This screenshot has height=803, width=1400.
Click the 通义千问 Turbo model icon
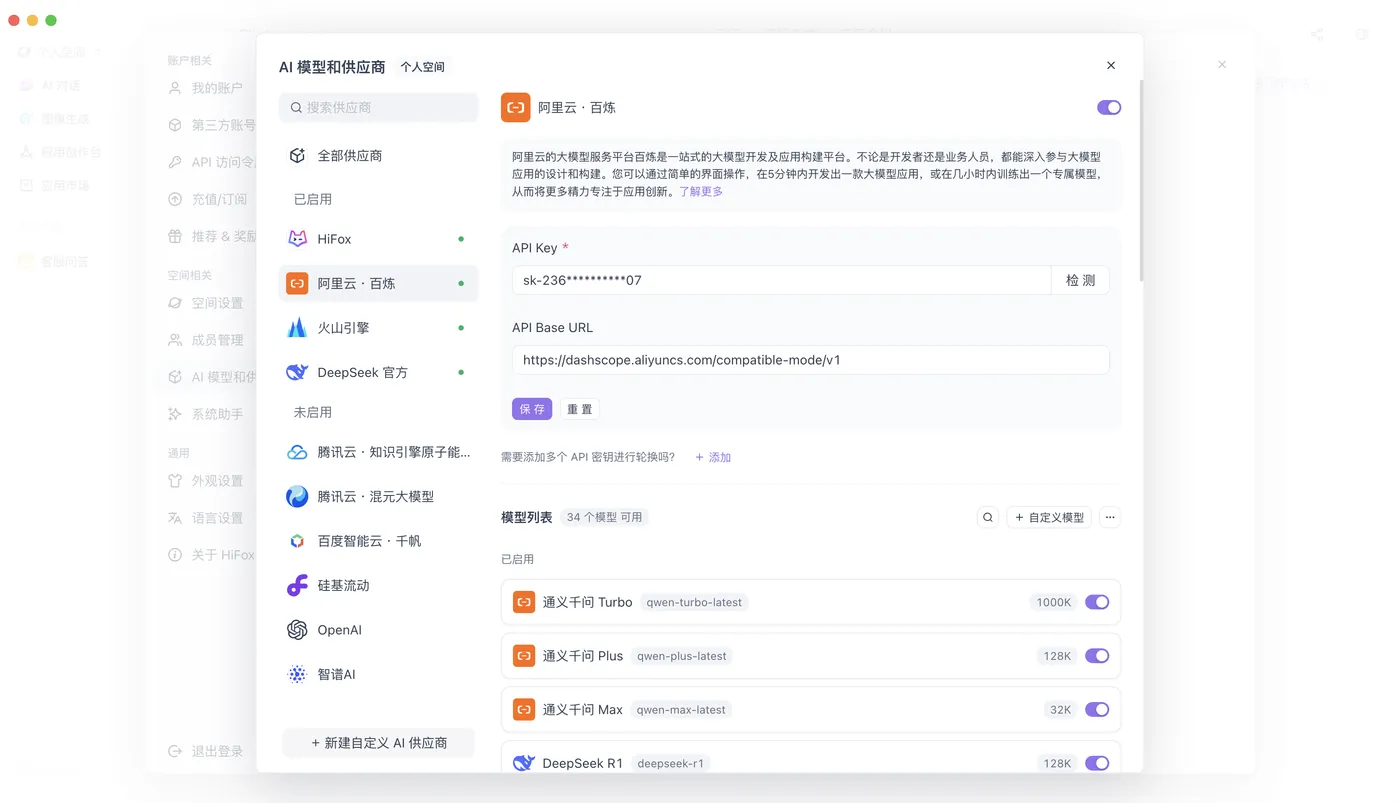coord(524,602)
